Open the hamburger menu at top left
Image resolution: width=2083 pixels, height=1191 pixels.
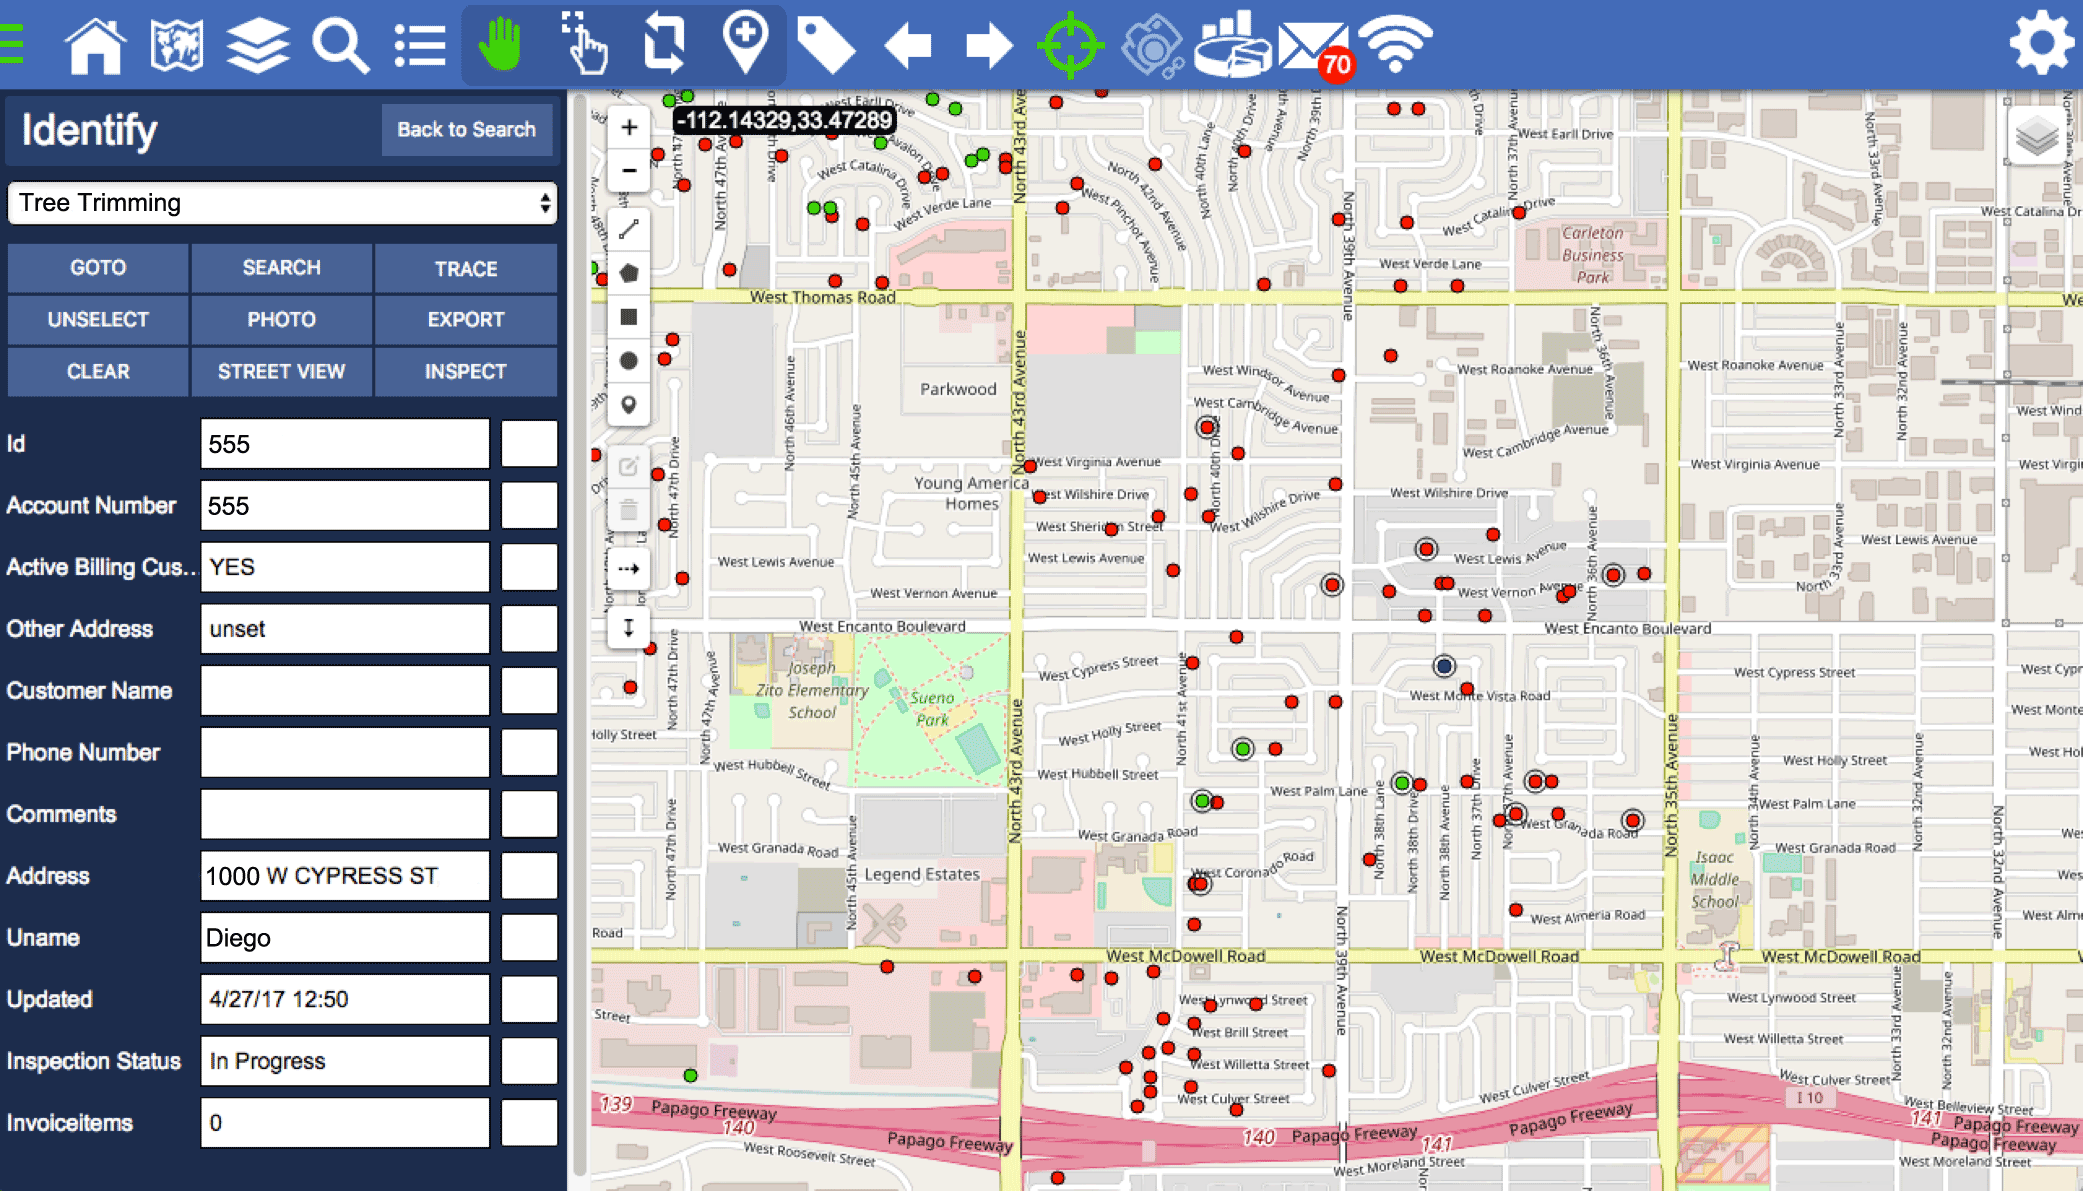(x=11, y=44)
